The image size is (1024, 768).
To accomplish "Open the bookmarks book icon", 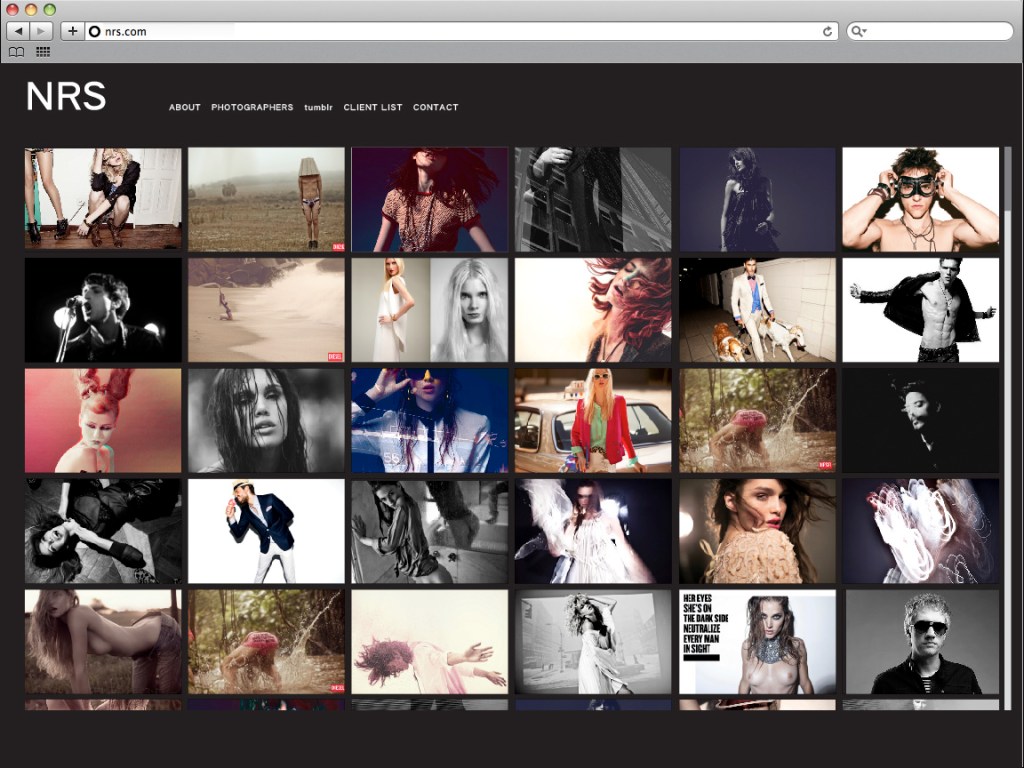I will click(17, 52).
